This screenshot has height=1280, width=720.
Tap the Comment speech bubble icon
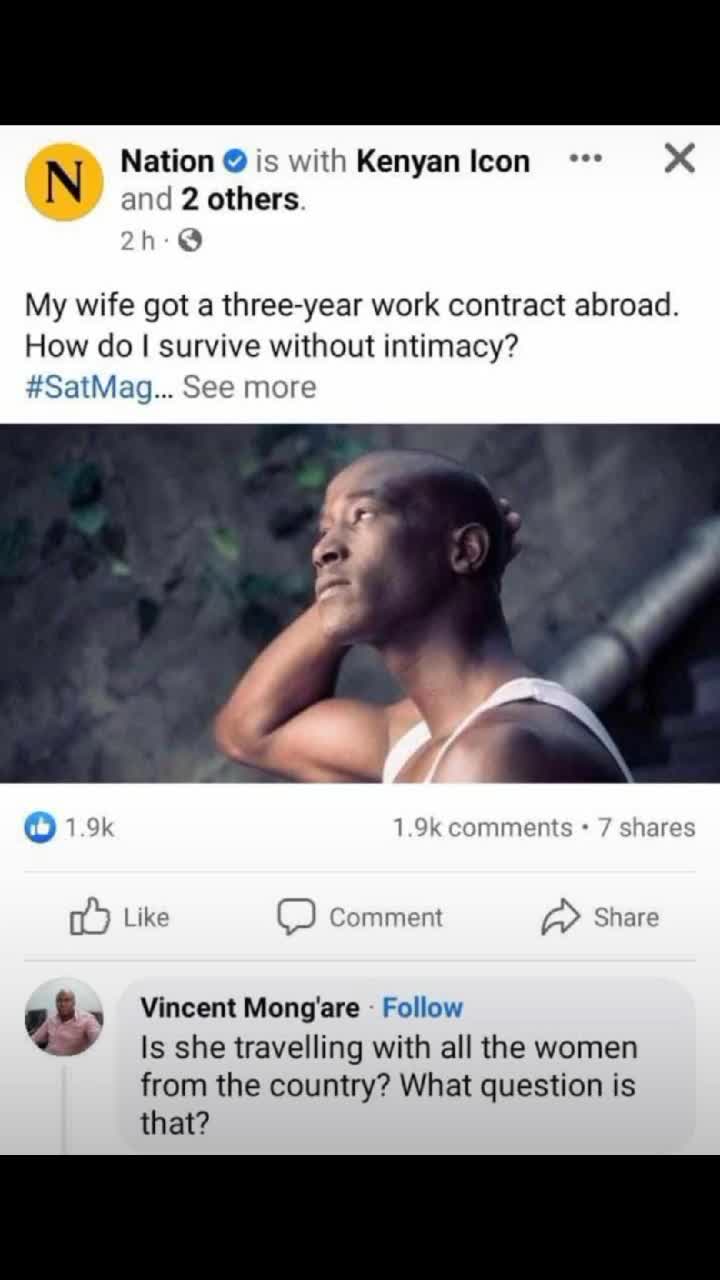tap(296, 917)
